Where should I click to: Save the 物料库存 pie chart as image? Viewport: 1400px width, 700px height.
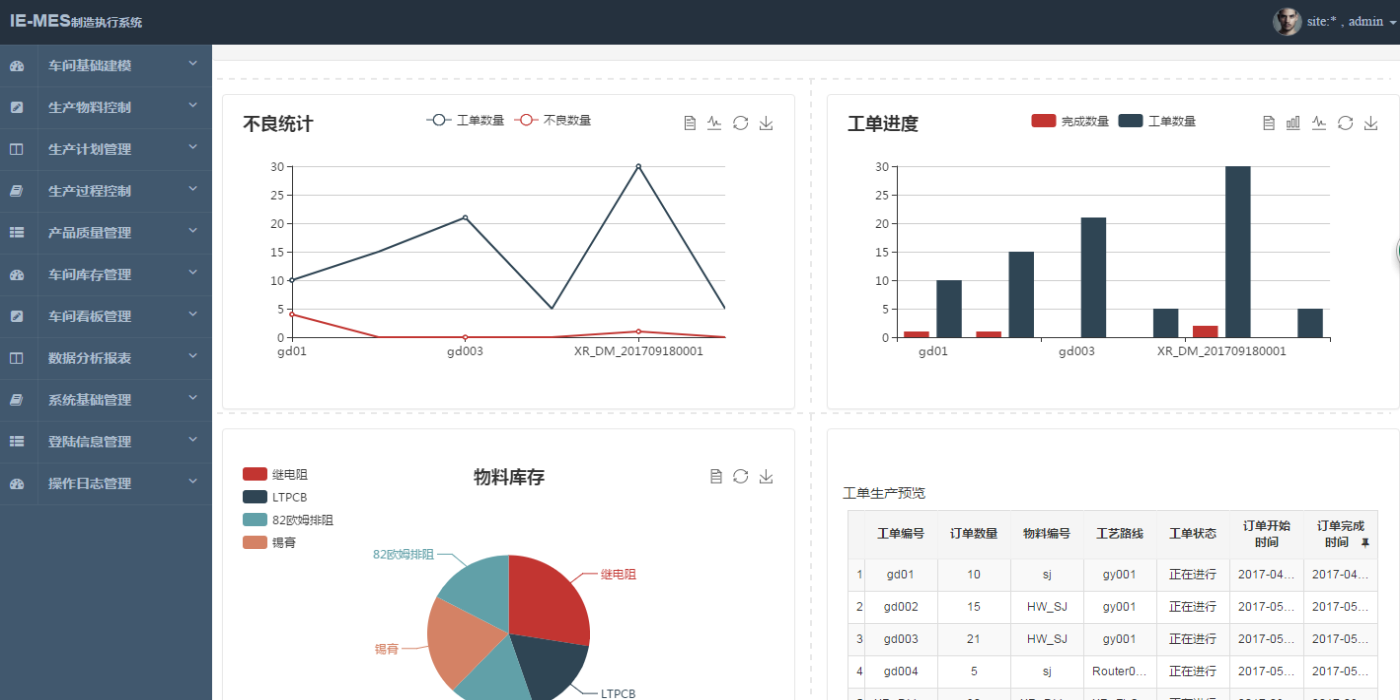click(x=766, y=476)
